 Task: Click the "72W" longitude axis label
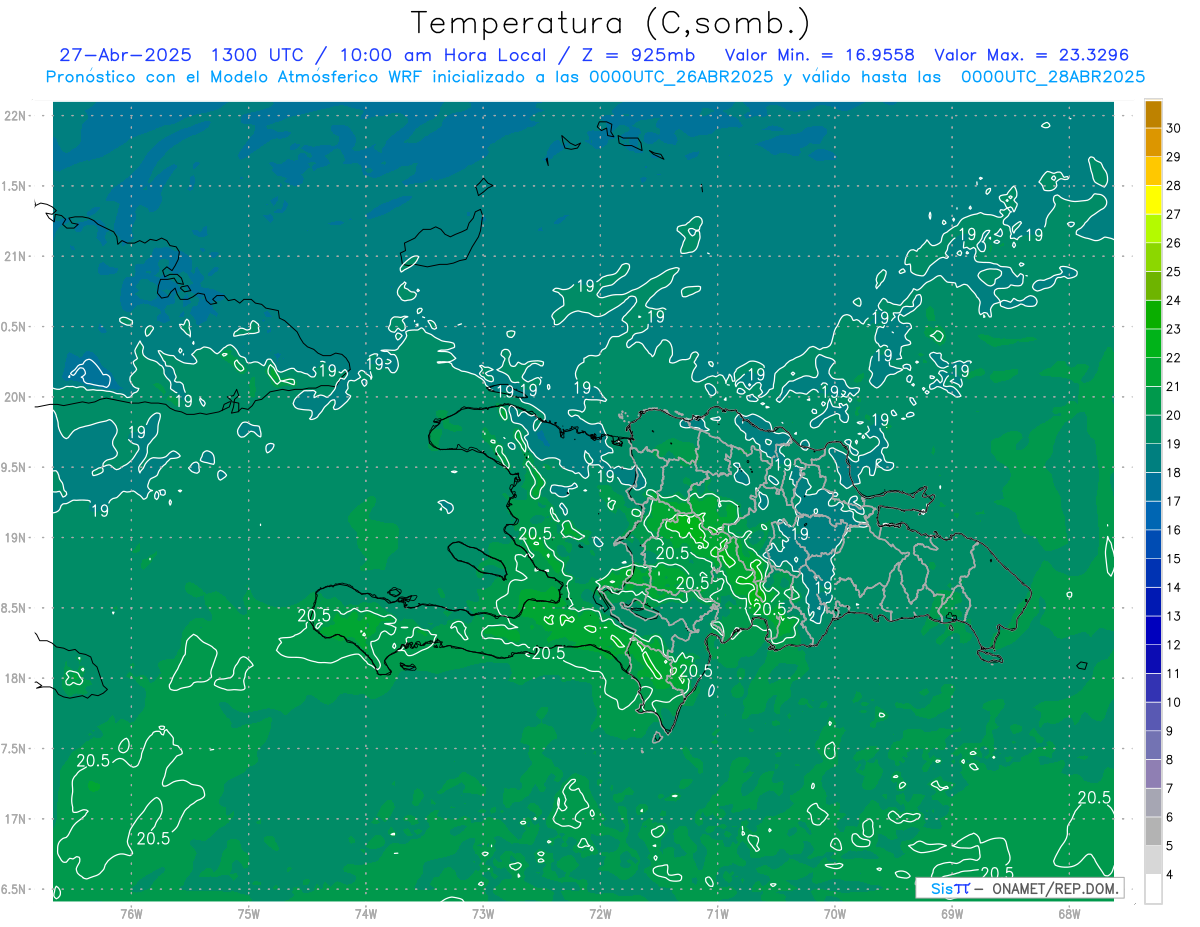[600, 914]
